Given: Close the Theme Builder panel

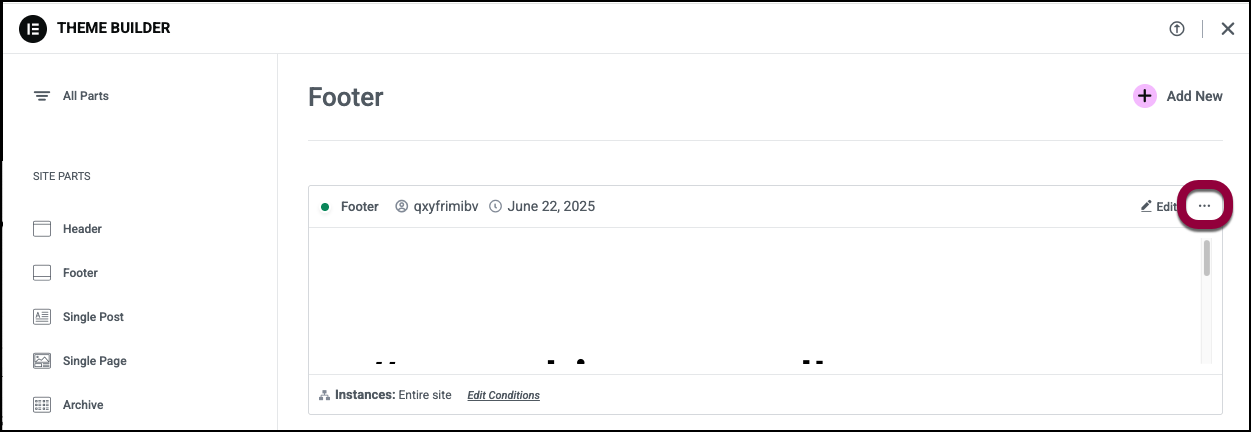Looking at the screenshot, I should click(1228, 29).
